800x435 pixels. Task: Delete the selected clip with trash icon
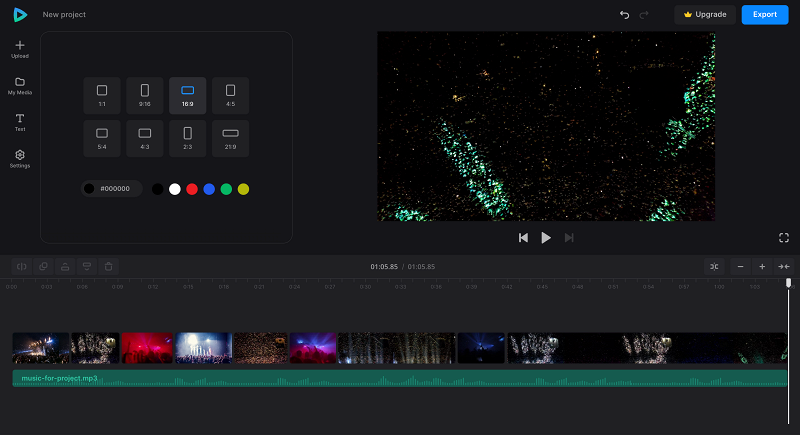coord(109,267)
